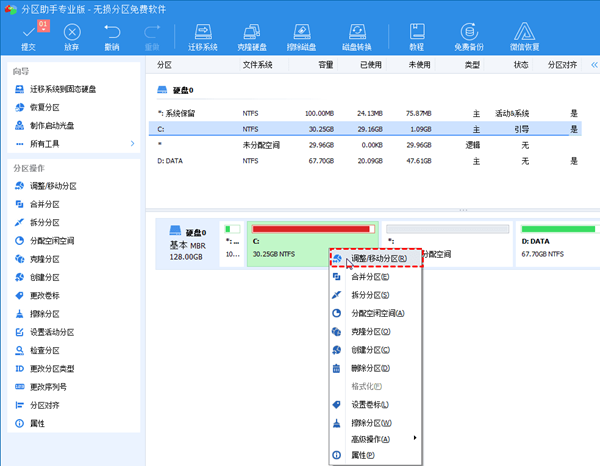The height and width of the screenshot is (466, 600).
Task: Select context menu item 擦除分区(W)
Action: point(375,423)
